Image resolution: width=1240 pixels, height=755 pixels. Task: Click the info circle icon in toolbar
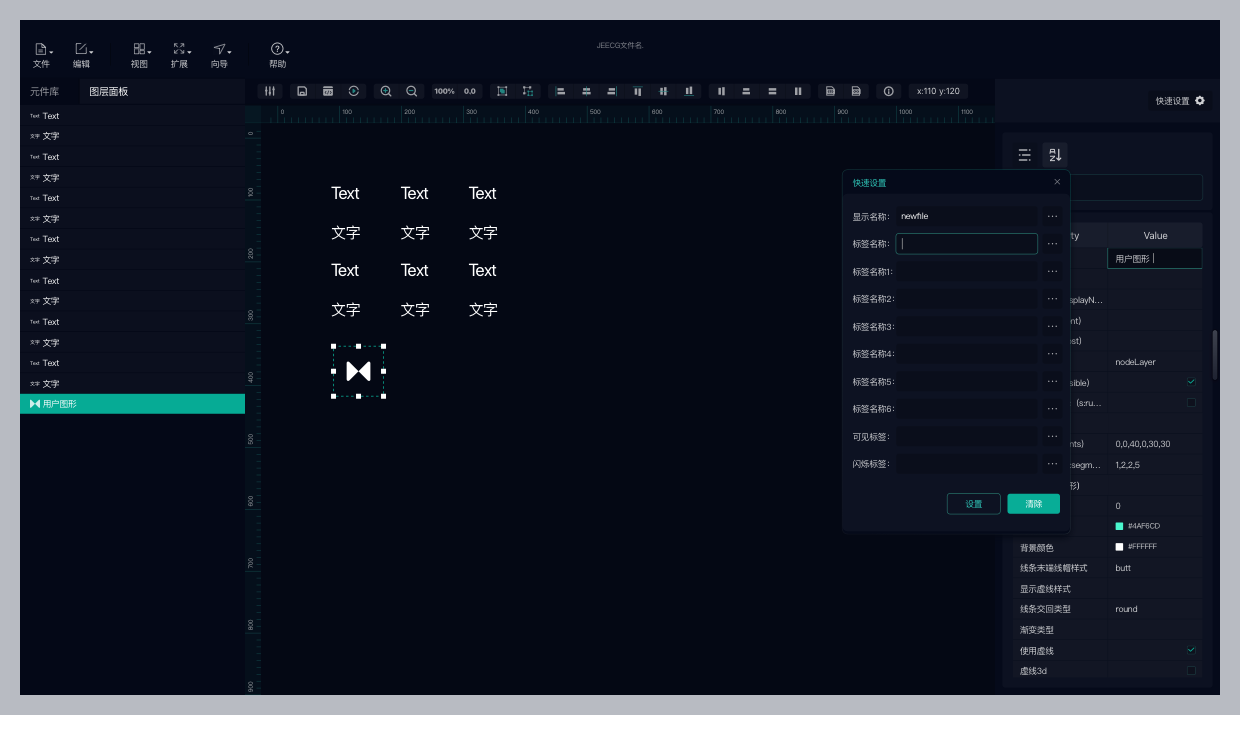888,91
